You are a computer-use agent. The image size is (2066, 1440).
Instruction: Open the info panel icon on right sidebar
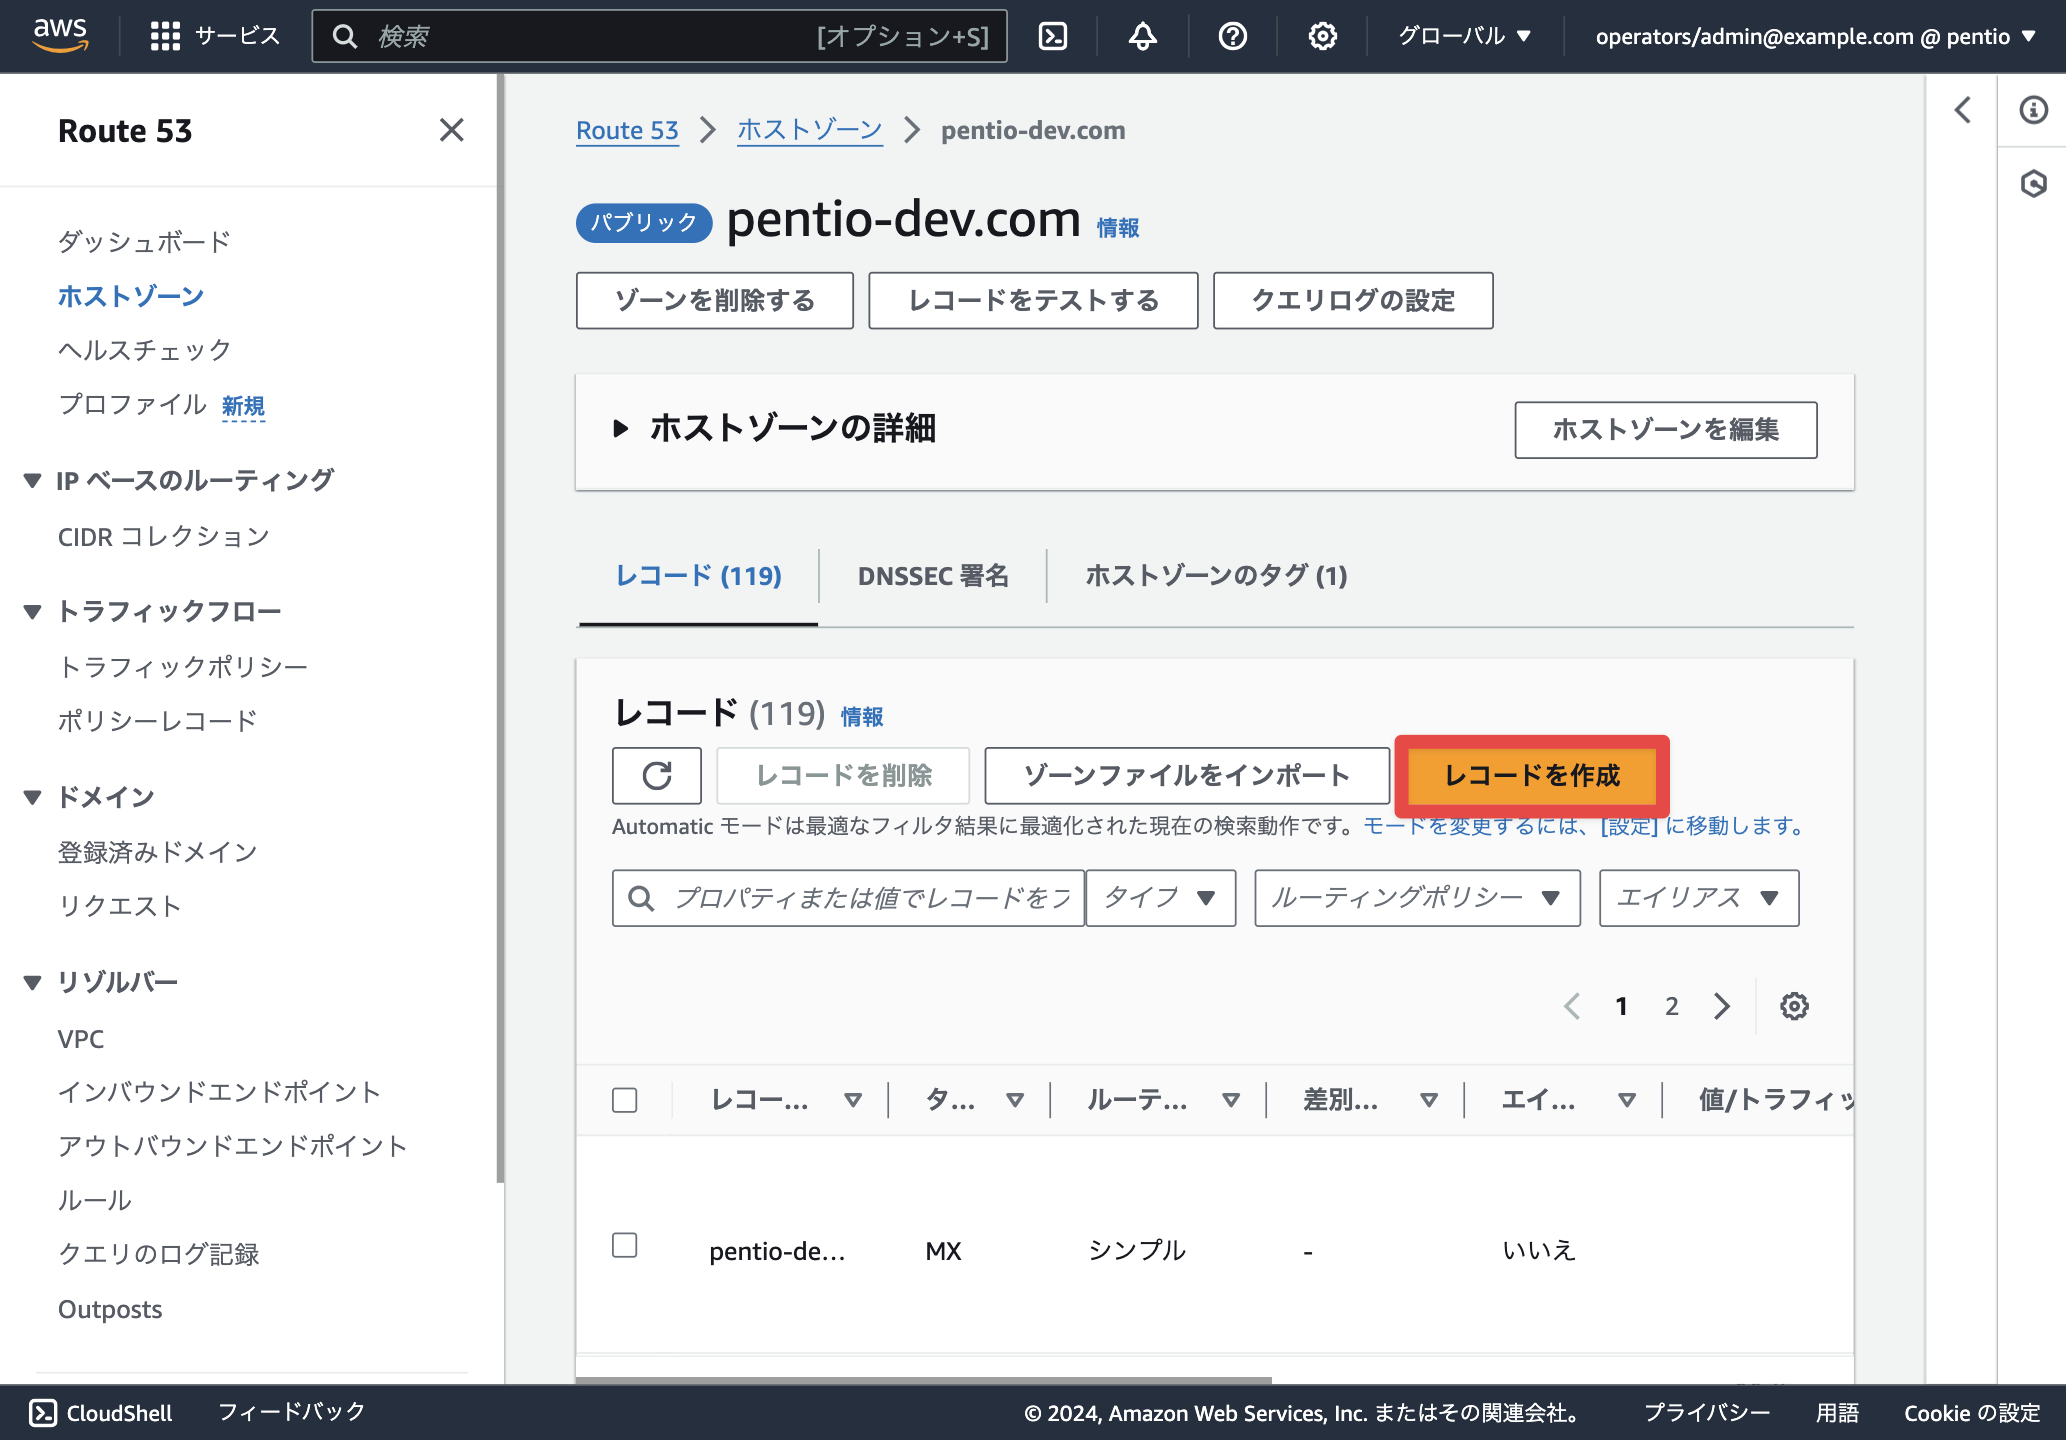(x=2033, y=110)
